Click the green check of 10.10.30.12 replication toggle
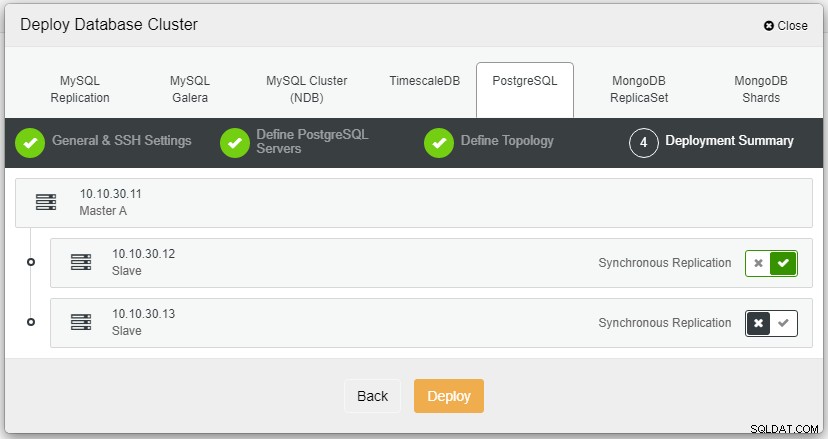Image resolution: width=828 pixels, height=439 pixels. (x=783, y=263)
